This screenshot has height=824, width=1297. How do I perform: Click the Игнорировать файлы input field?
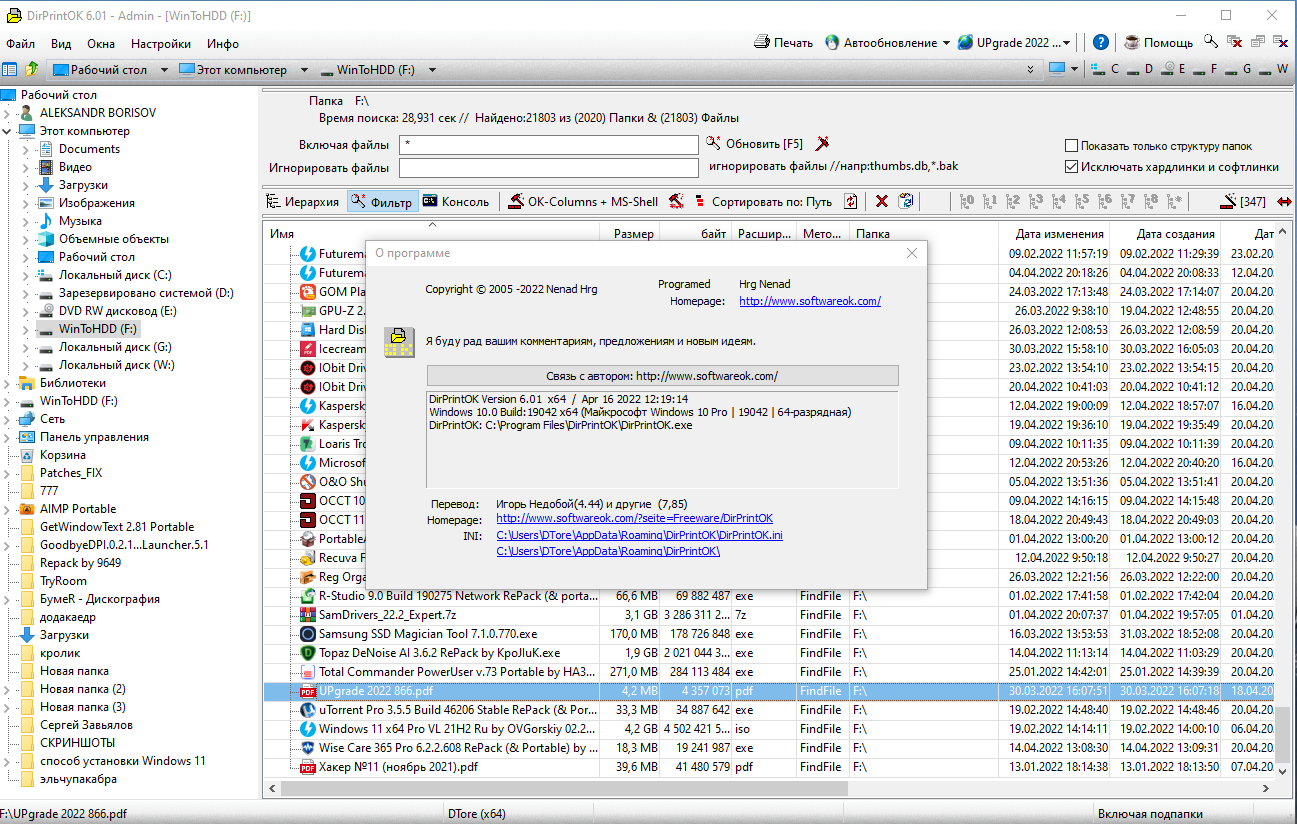coord(548,167)
